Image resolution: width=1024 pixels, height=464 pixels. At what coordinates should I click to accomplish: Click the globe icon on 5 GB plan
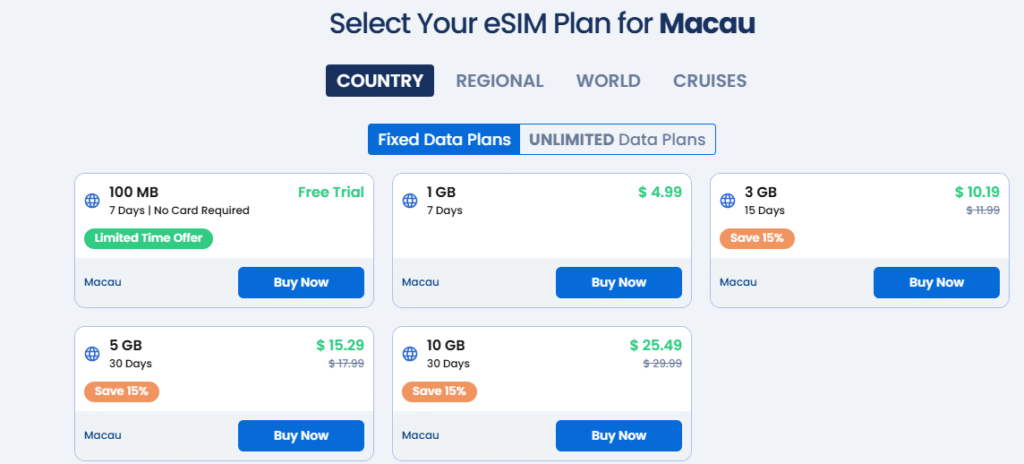(x=92, y=354)
